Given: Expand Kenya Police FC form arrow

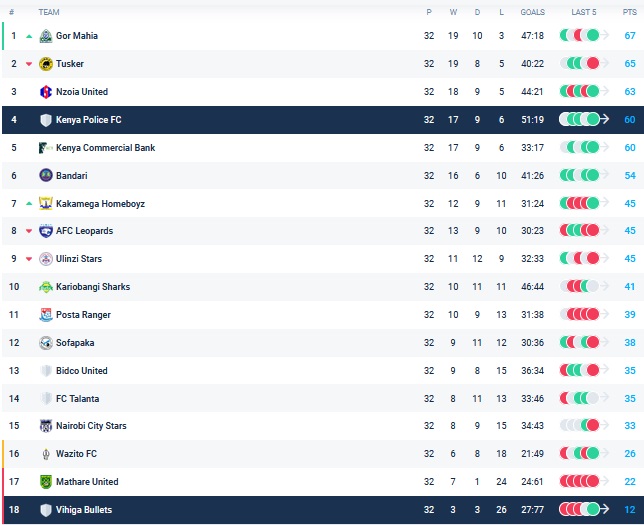Looking at the screenshot, I should point(605,120).
